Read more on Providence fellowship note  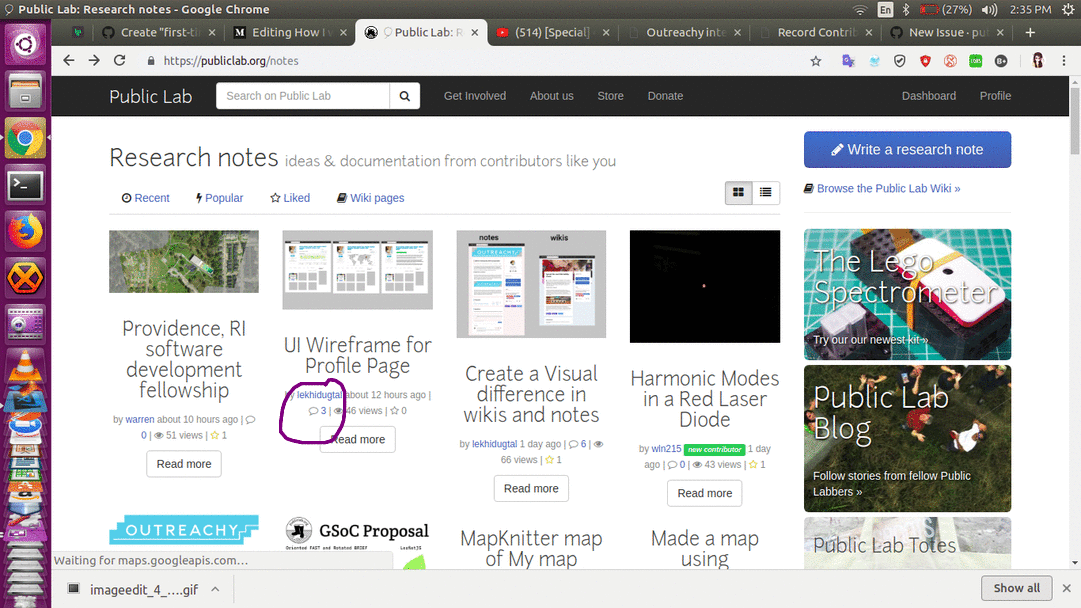183,464
